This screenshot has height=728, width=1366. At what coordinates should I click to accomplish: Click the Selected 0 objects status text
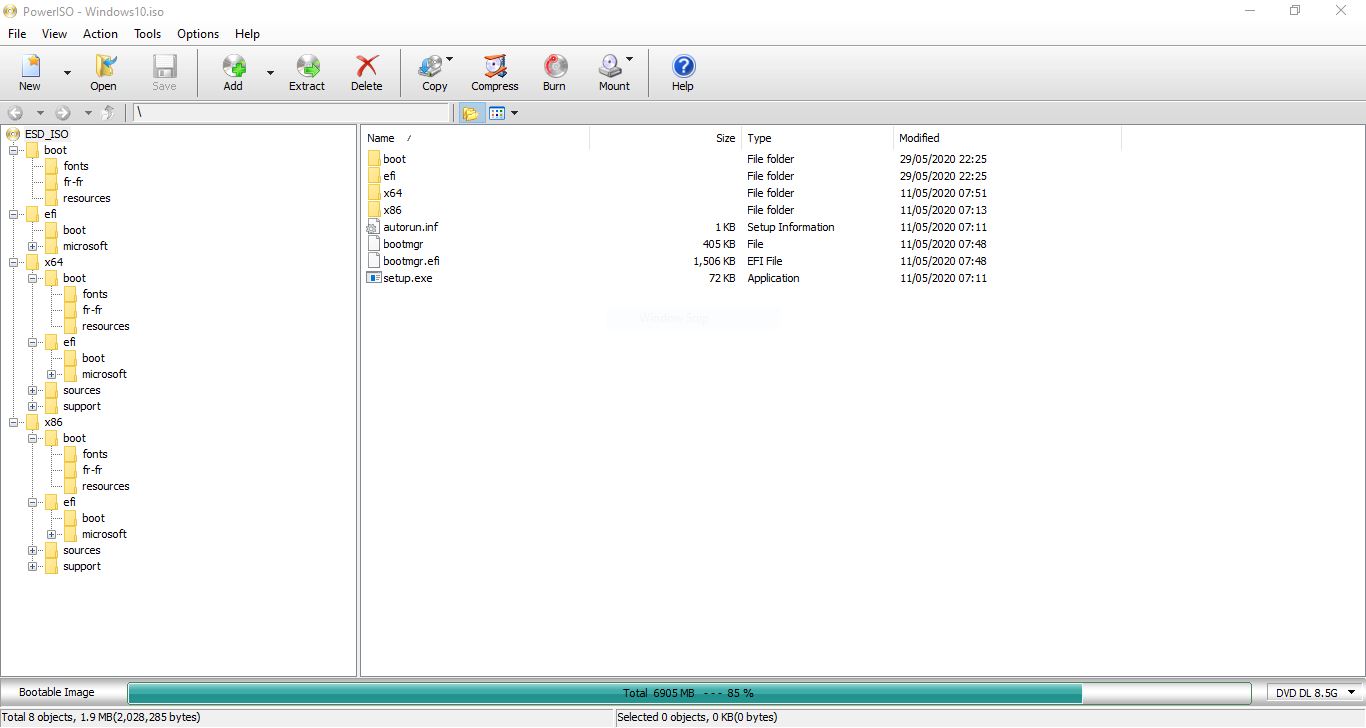(x=697, y=717)
